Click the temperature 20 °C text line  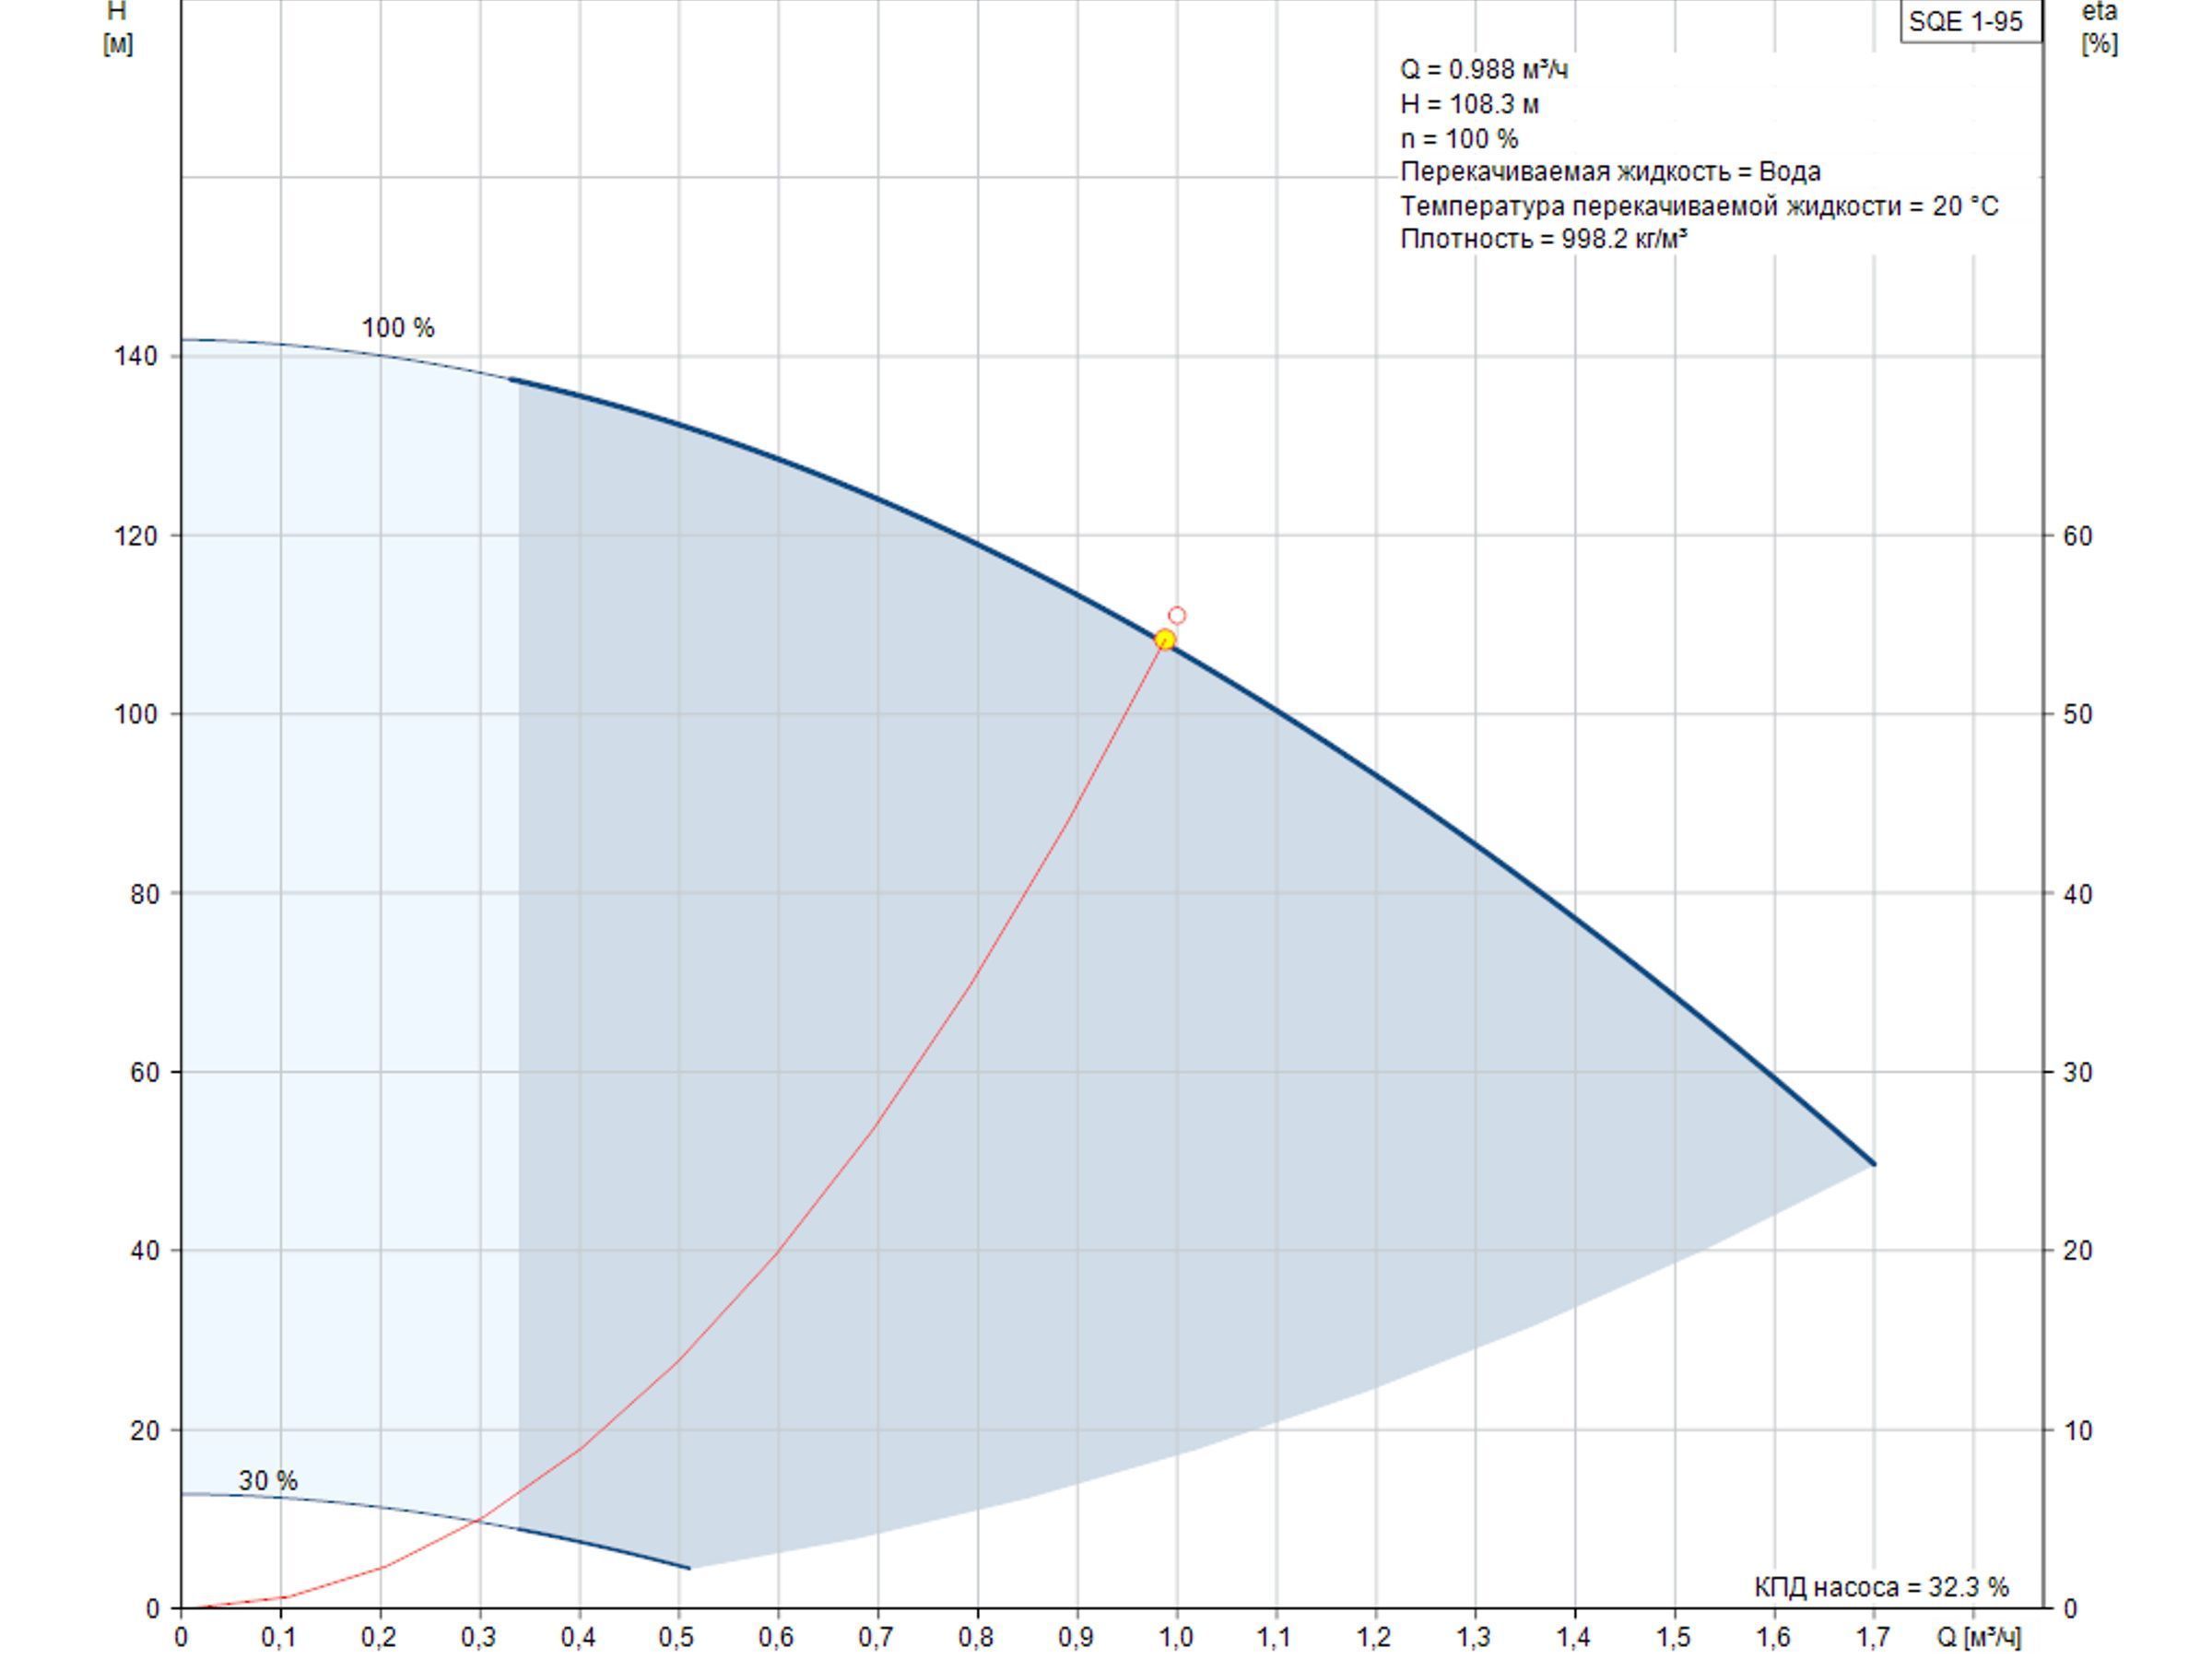point(1699,206)
